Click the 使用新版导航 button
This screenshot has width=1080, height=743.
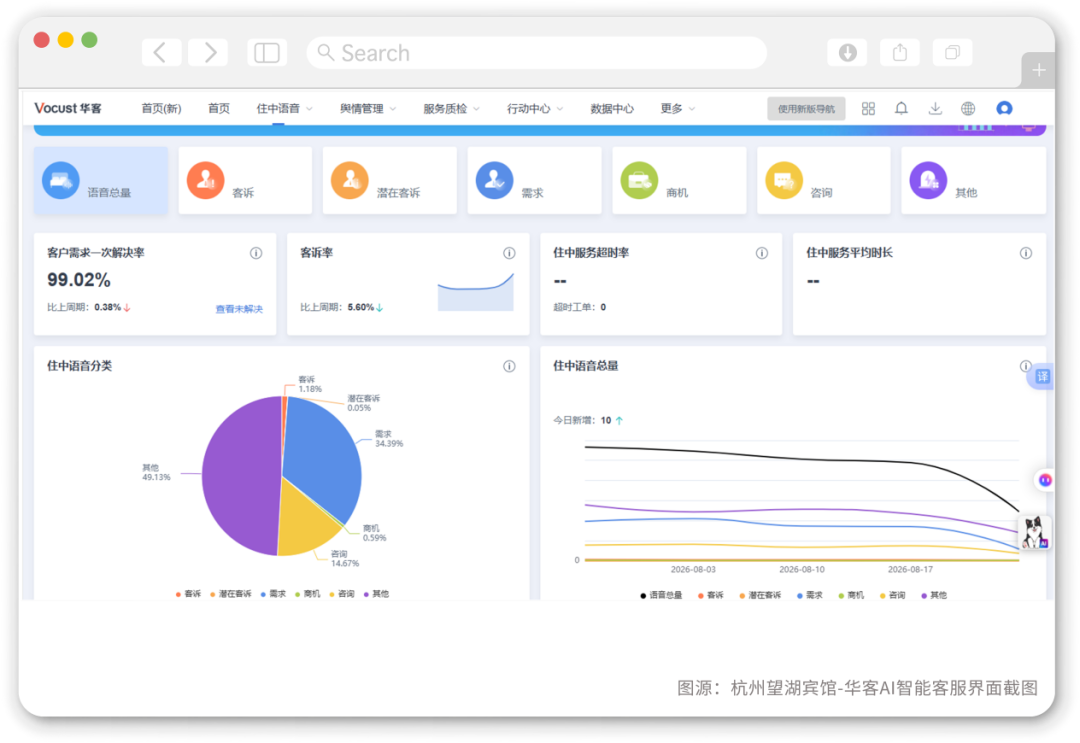[806, 108]
